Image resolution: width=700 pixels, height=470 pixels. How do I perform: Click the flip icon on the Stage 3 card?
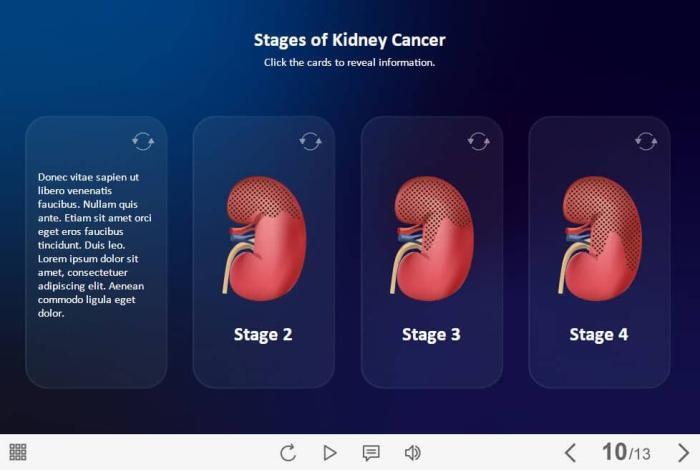pyautogui.click(x=479, y=141)
